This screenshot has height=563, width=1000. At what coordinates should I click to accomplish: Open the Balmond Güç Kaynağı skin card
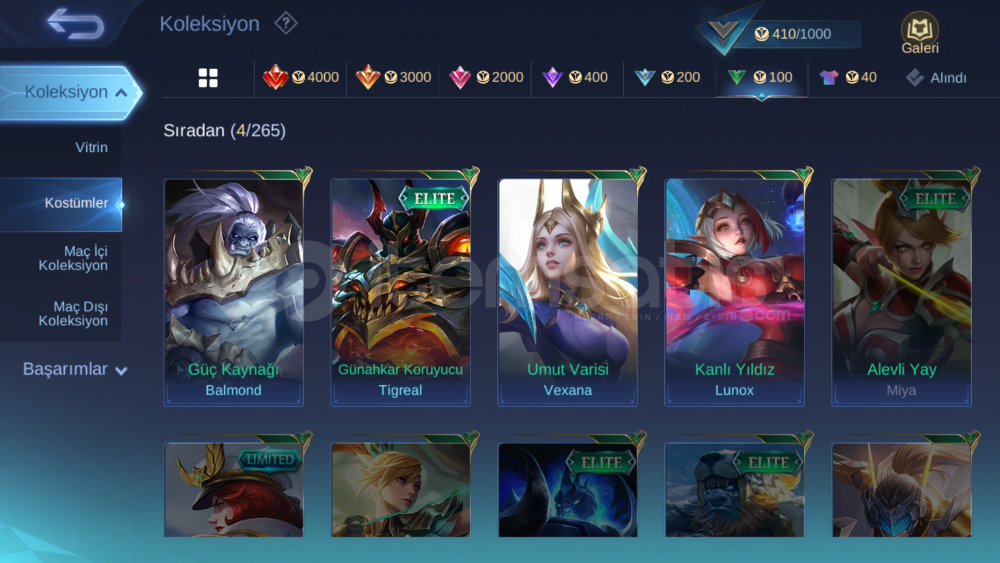pos(233,291)
